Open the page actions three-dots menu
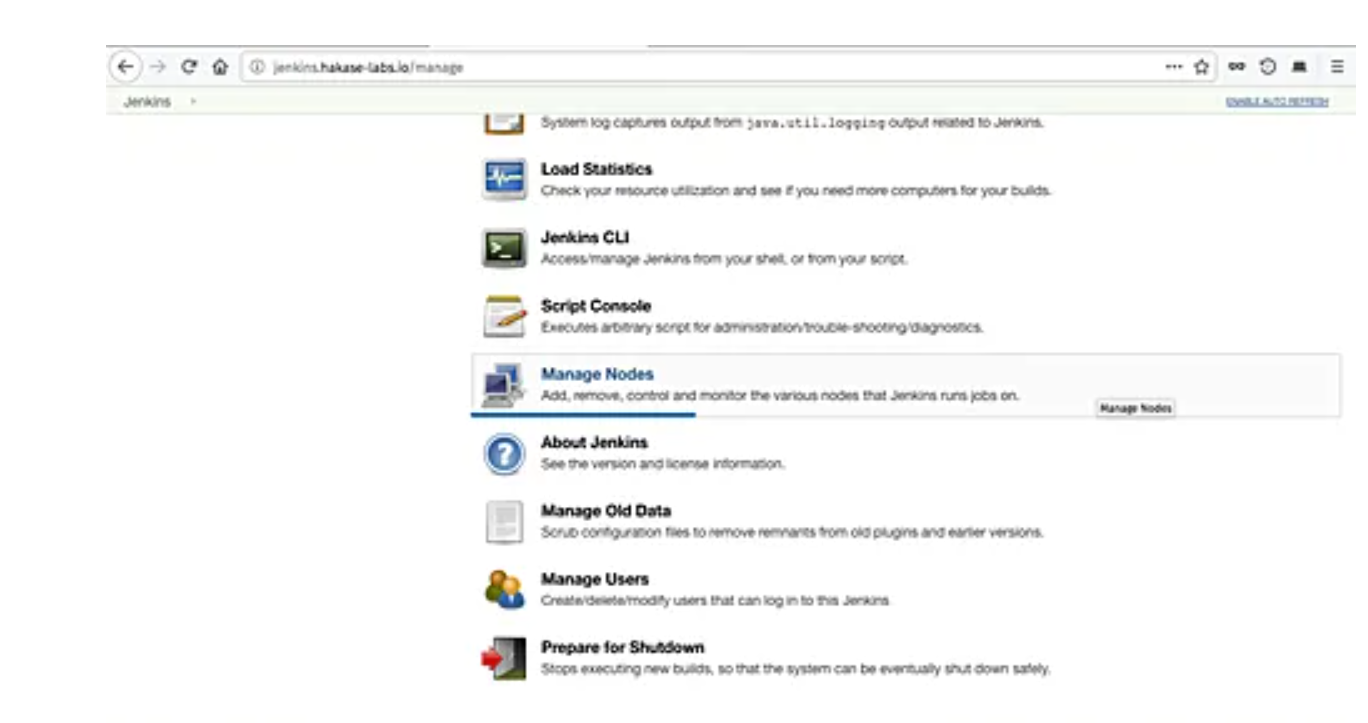Viewport: 1368px width, 723px height. pos(1174,67)
